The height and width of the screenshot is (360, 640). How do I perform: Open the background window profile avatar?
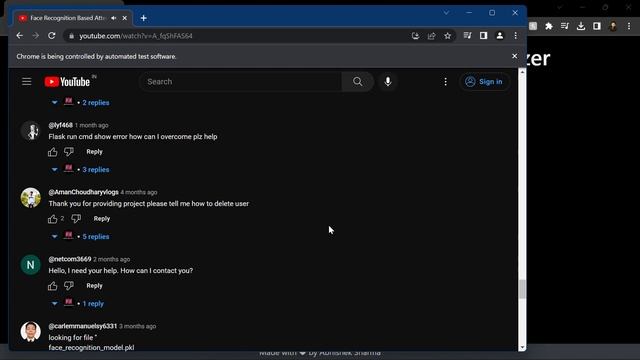(x=613, y=26)
